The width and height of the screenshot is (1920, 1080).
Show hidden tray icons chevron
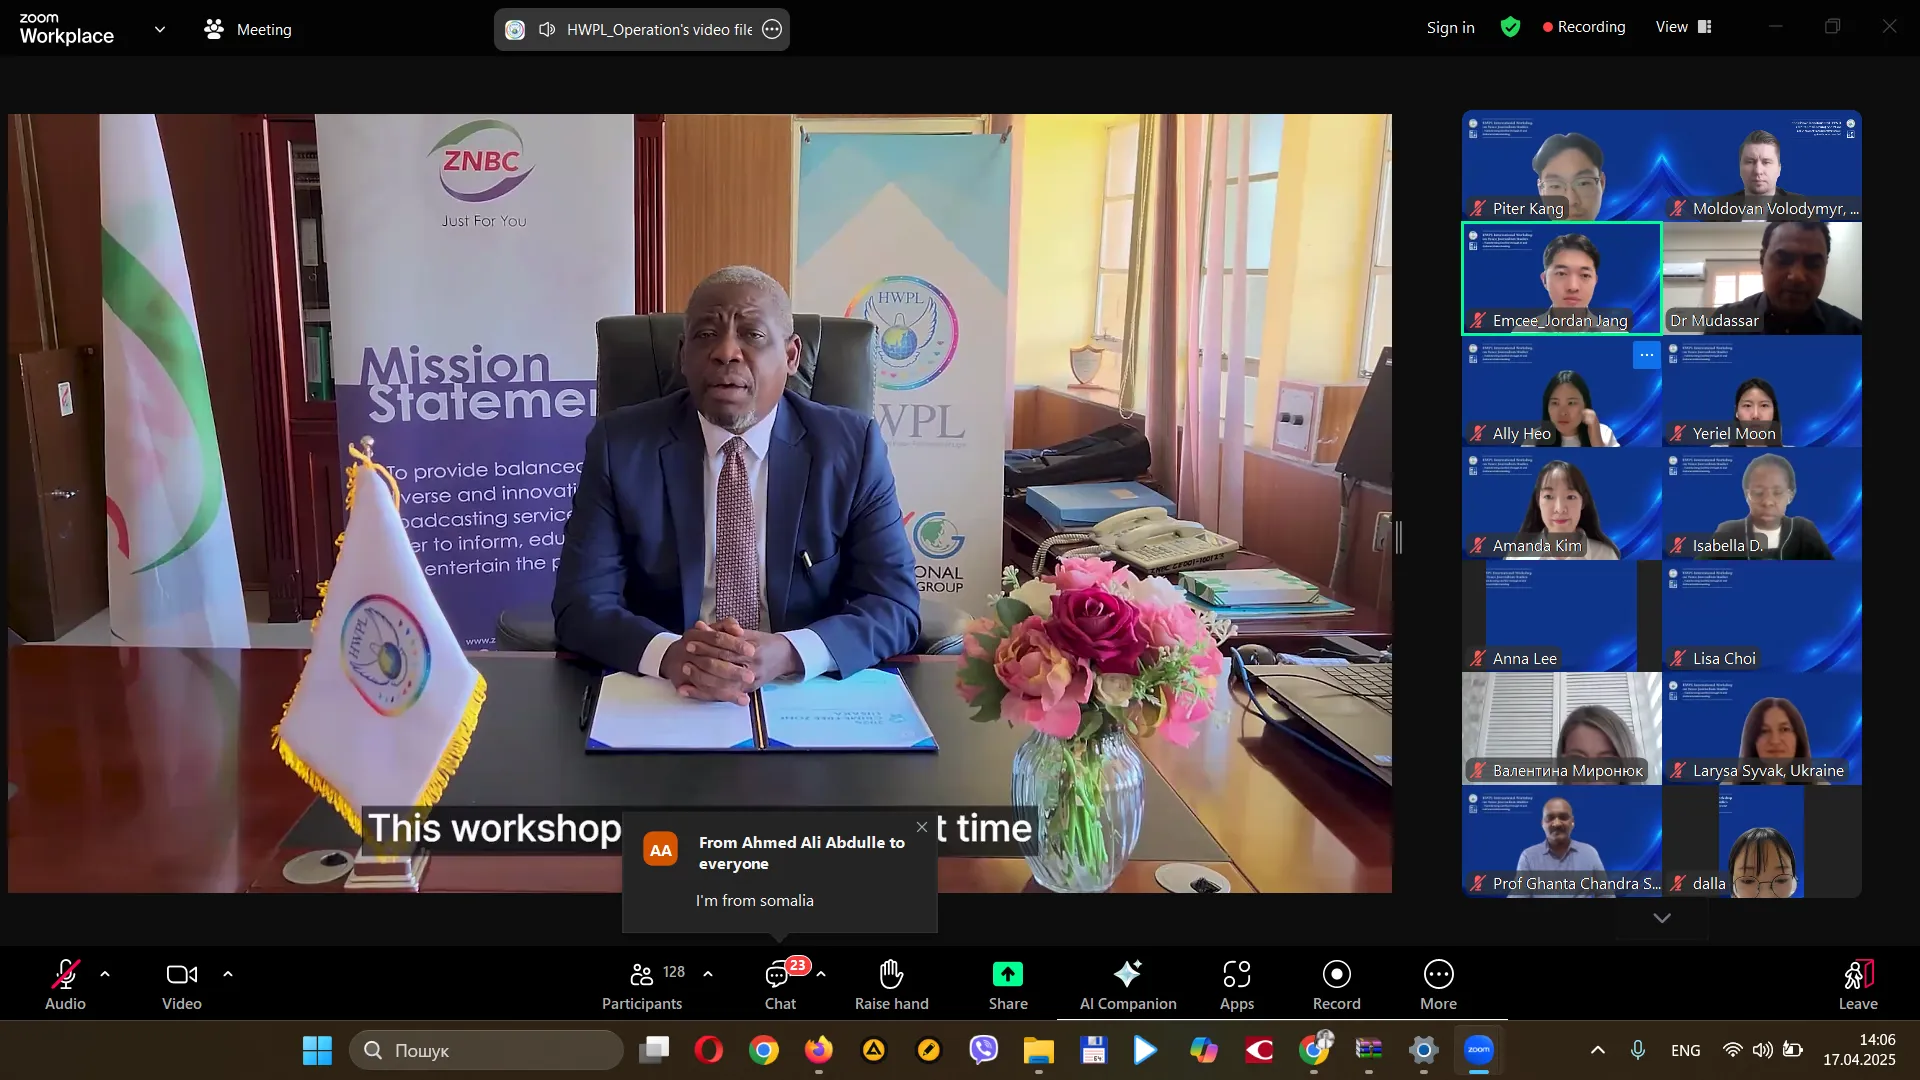(x=1598, y=1050)
